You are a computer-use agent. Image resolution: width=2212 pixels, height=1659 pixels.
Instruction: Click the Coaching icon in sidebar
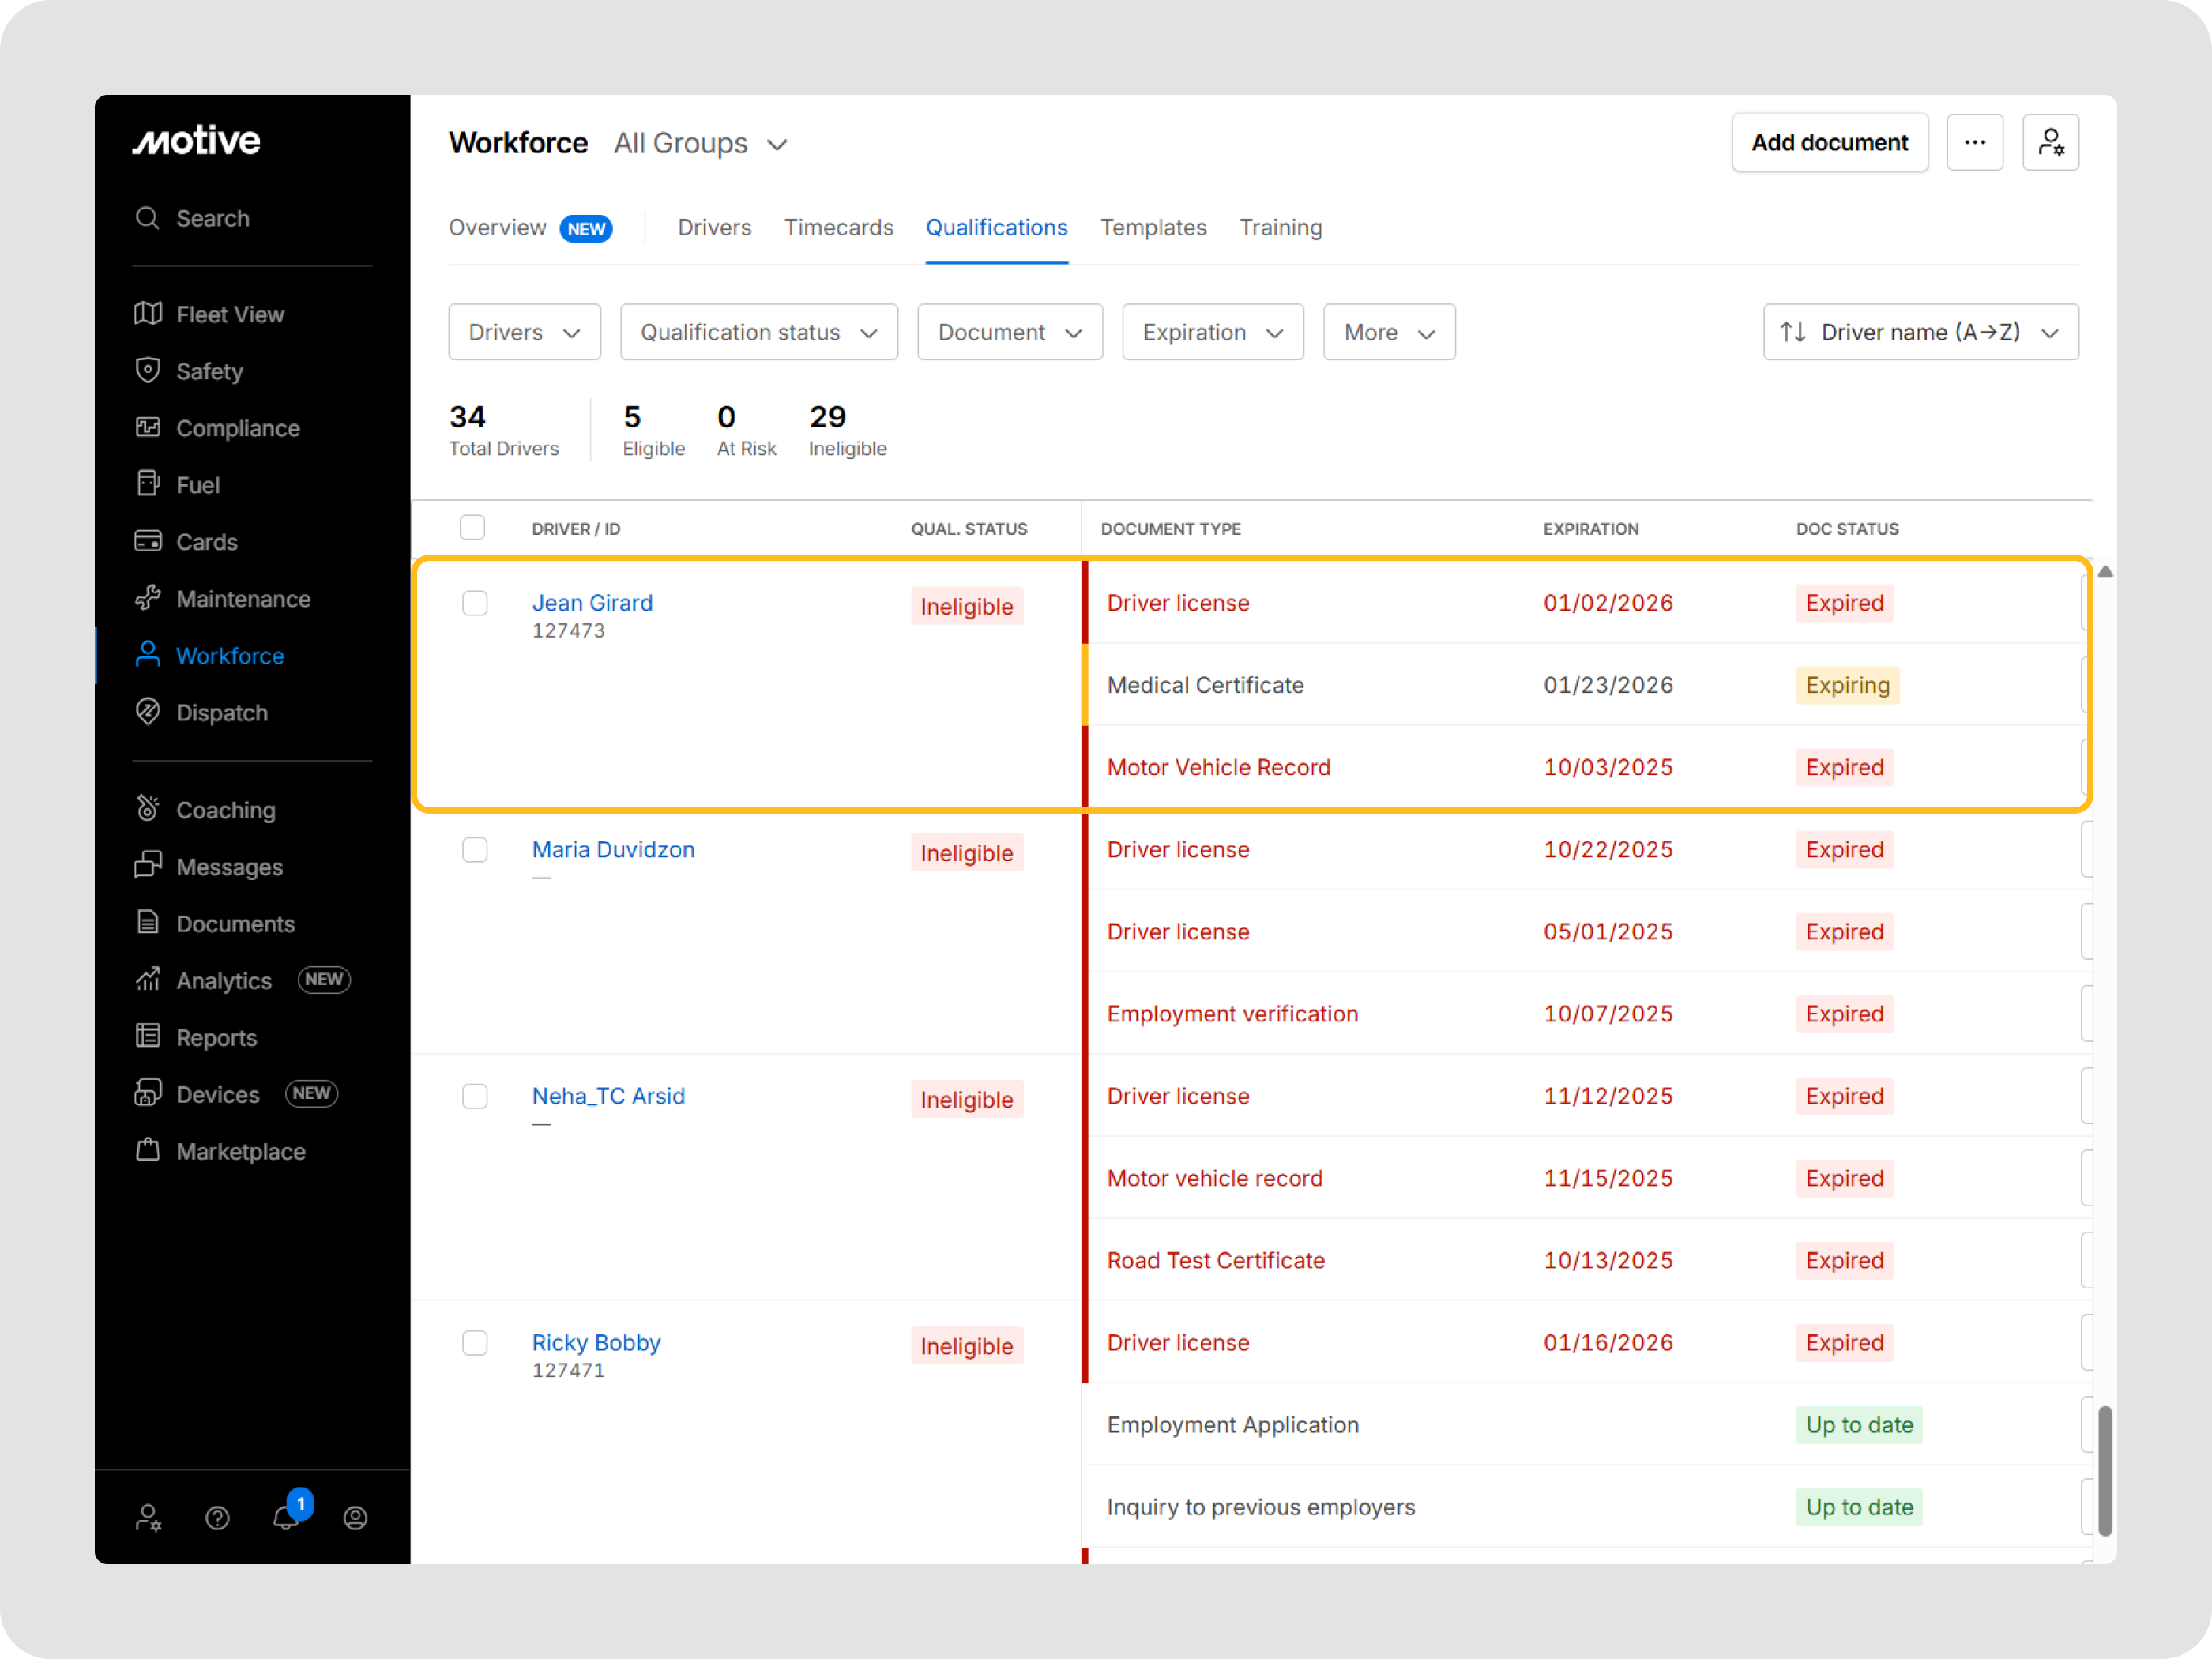click(148, 809)
